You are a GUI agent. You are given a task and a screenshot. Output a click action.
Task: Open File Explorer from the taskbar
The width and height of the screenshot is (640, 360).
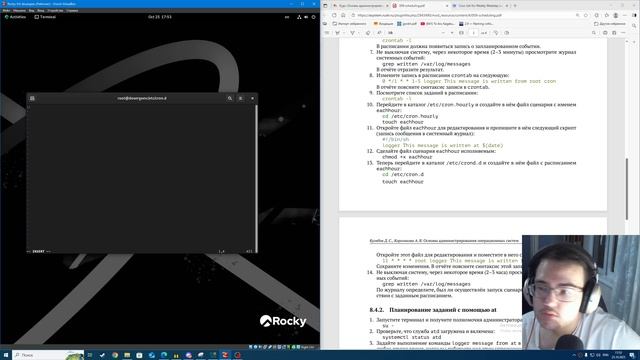[x=127, y=355]
